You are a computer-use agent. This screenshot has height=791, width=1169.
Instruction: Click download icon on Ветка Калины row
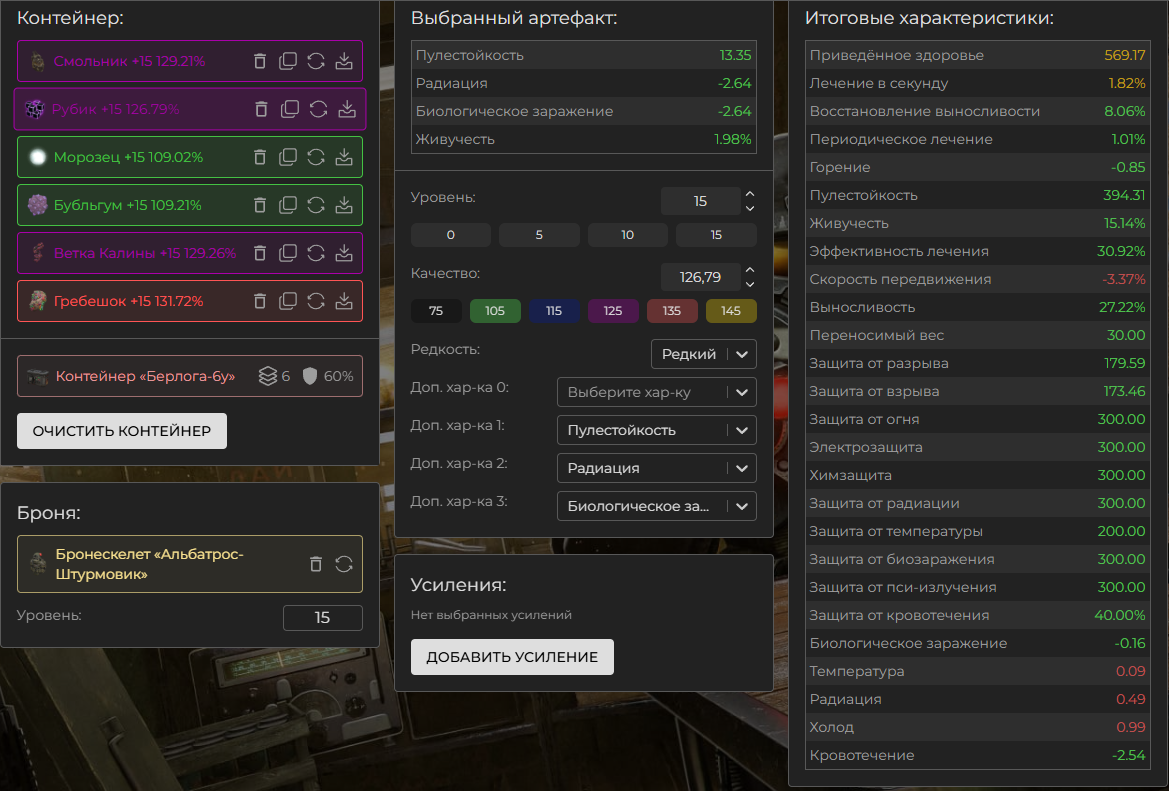tap(344, 253)
